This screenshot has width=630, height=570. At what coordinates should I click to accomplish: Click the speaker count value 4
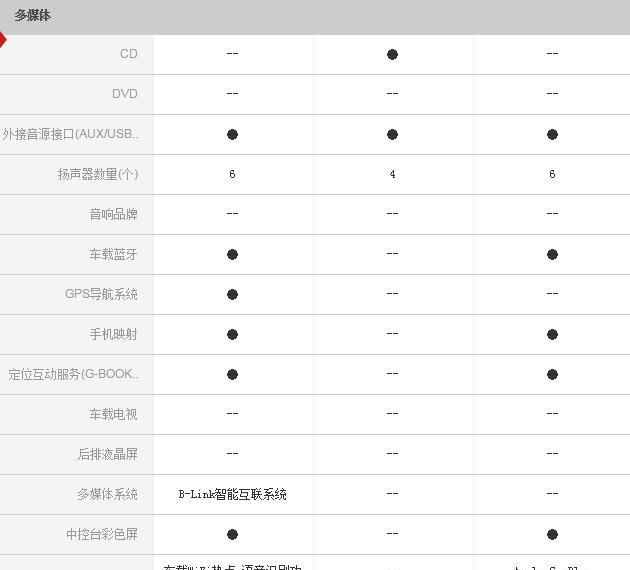coord(393,174)
